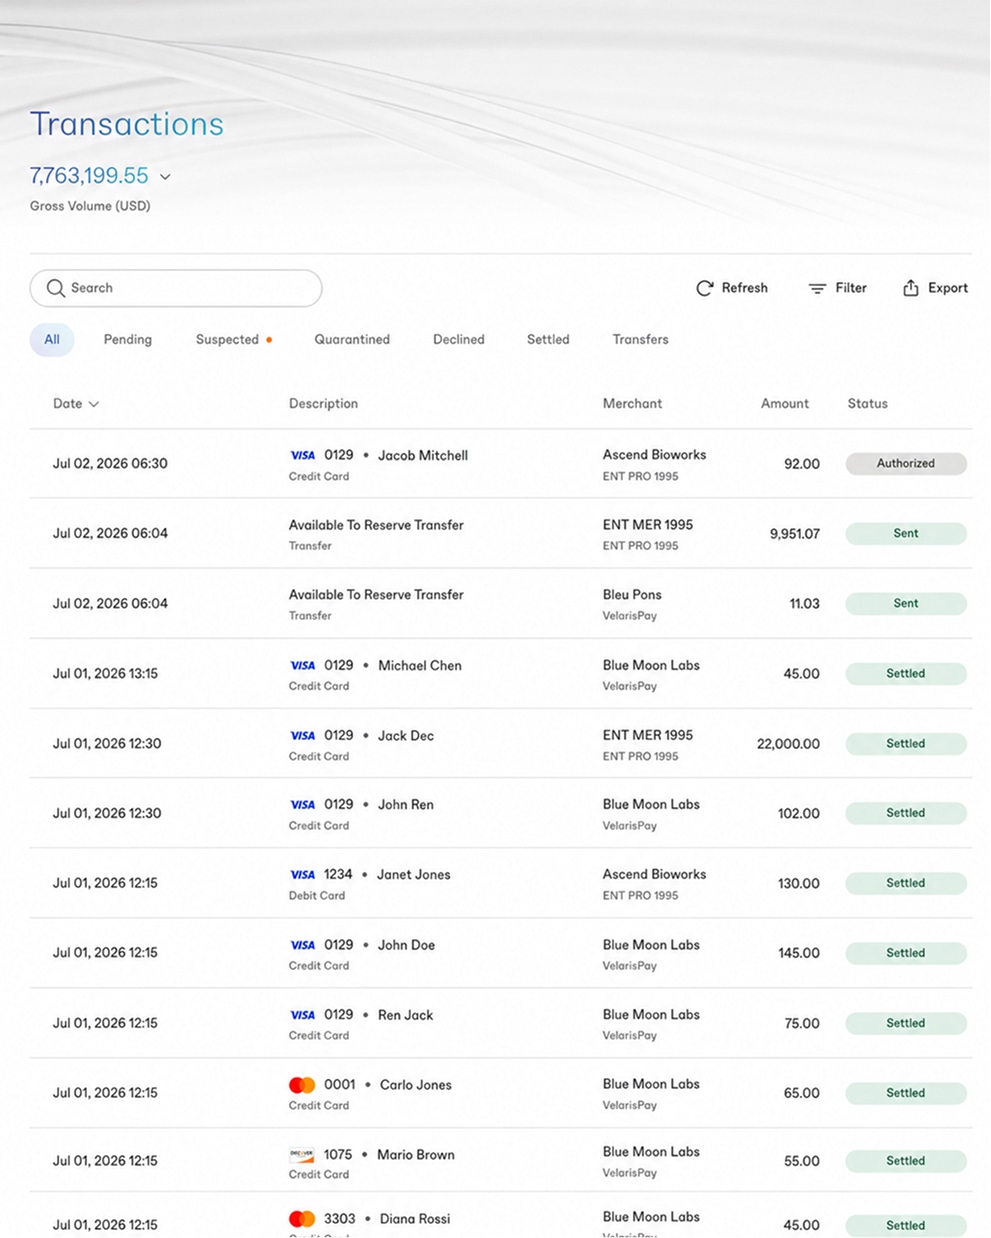
Task: Click the Authorized status badge
Action: point(906,464)
